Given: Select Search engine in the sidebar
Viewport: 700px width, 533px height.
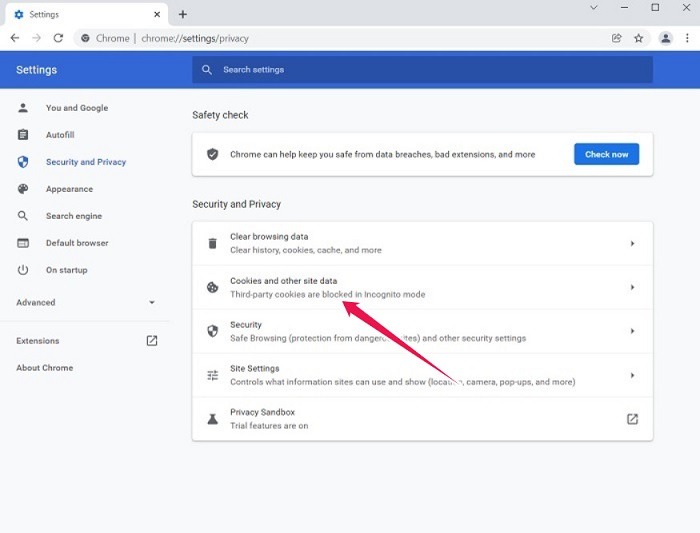Looking at the screenshot, I should click(74, 216).
